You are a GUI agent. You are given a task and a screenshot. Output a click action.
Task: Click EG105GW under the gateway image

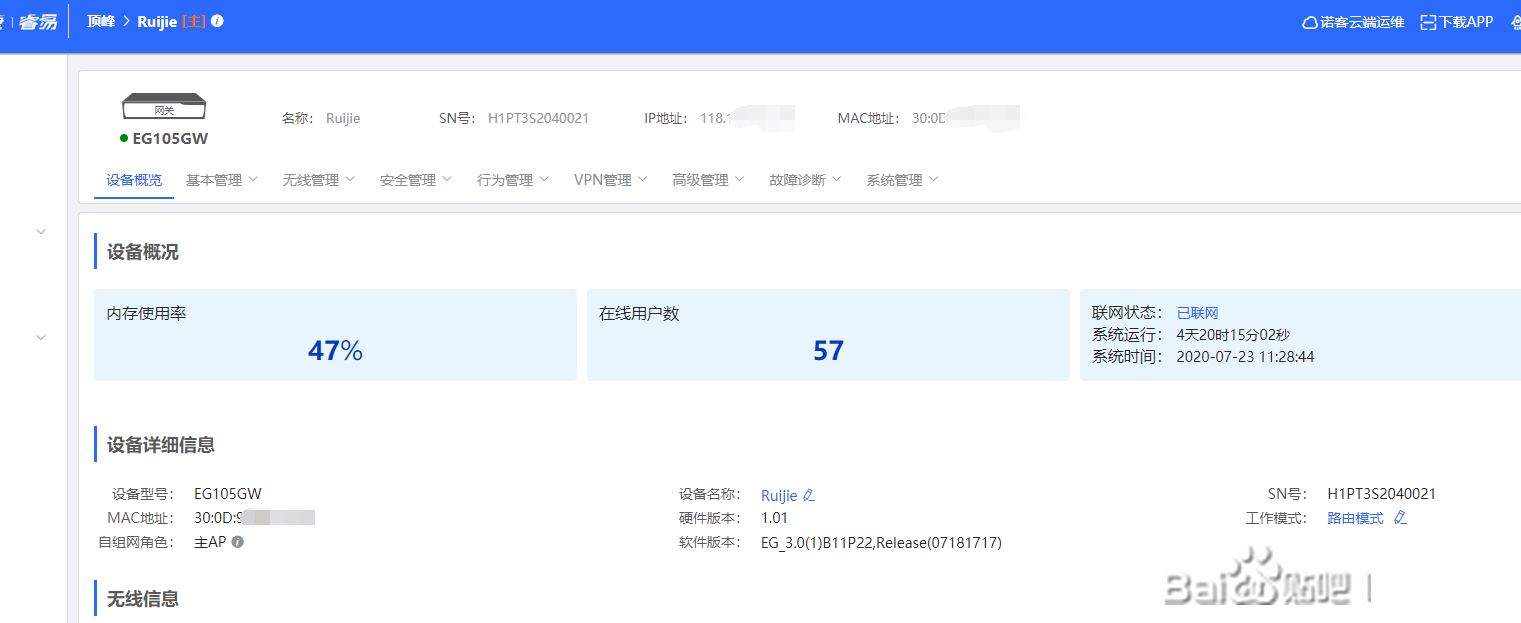(x=170, y=139)
